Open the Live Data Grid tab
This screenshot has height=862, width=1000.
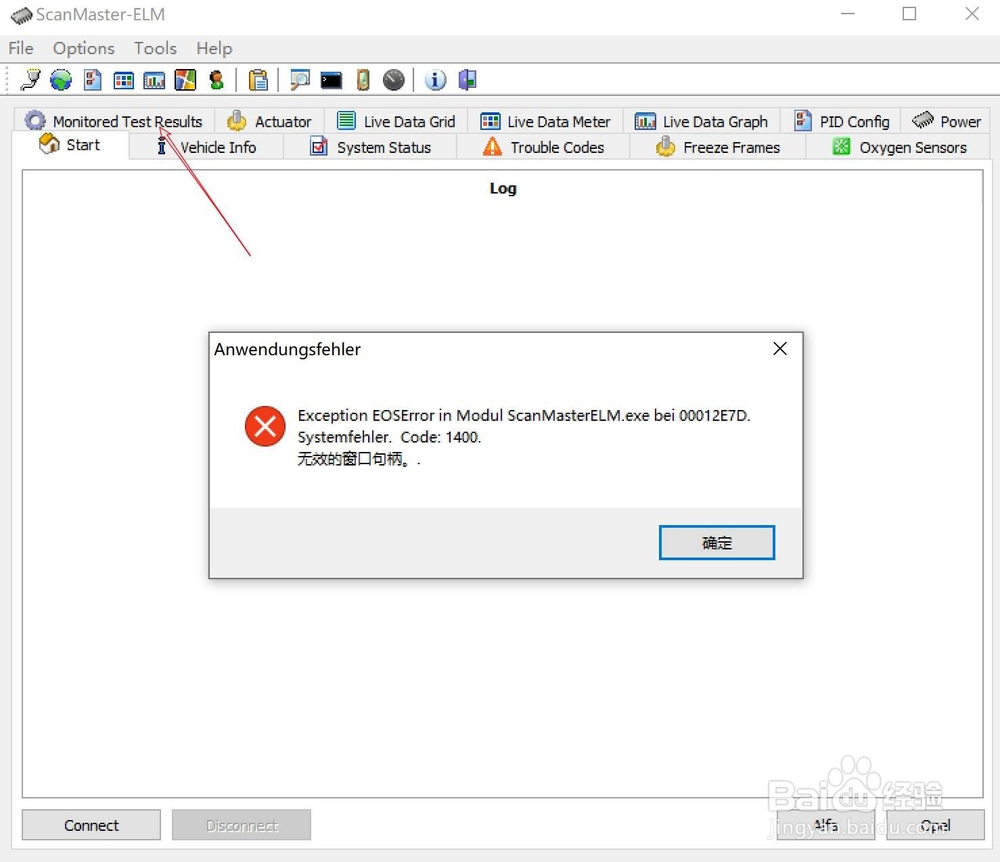(396, 121)
